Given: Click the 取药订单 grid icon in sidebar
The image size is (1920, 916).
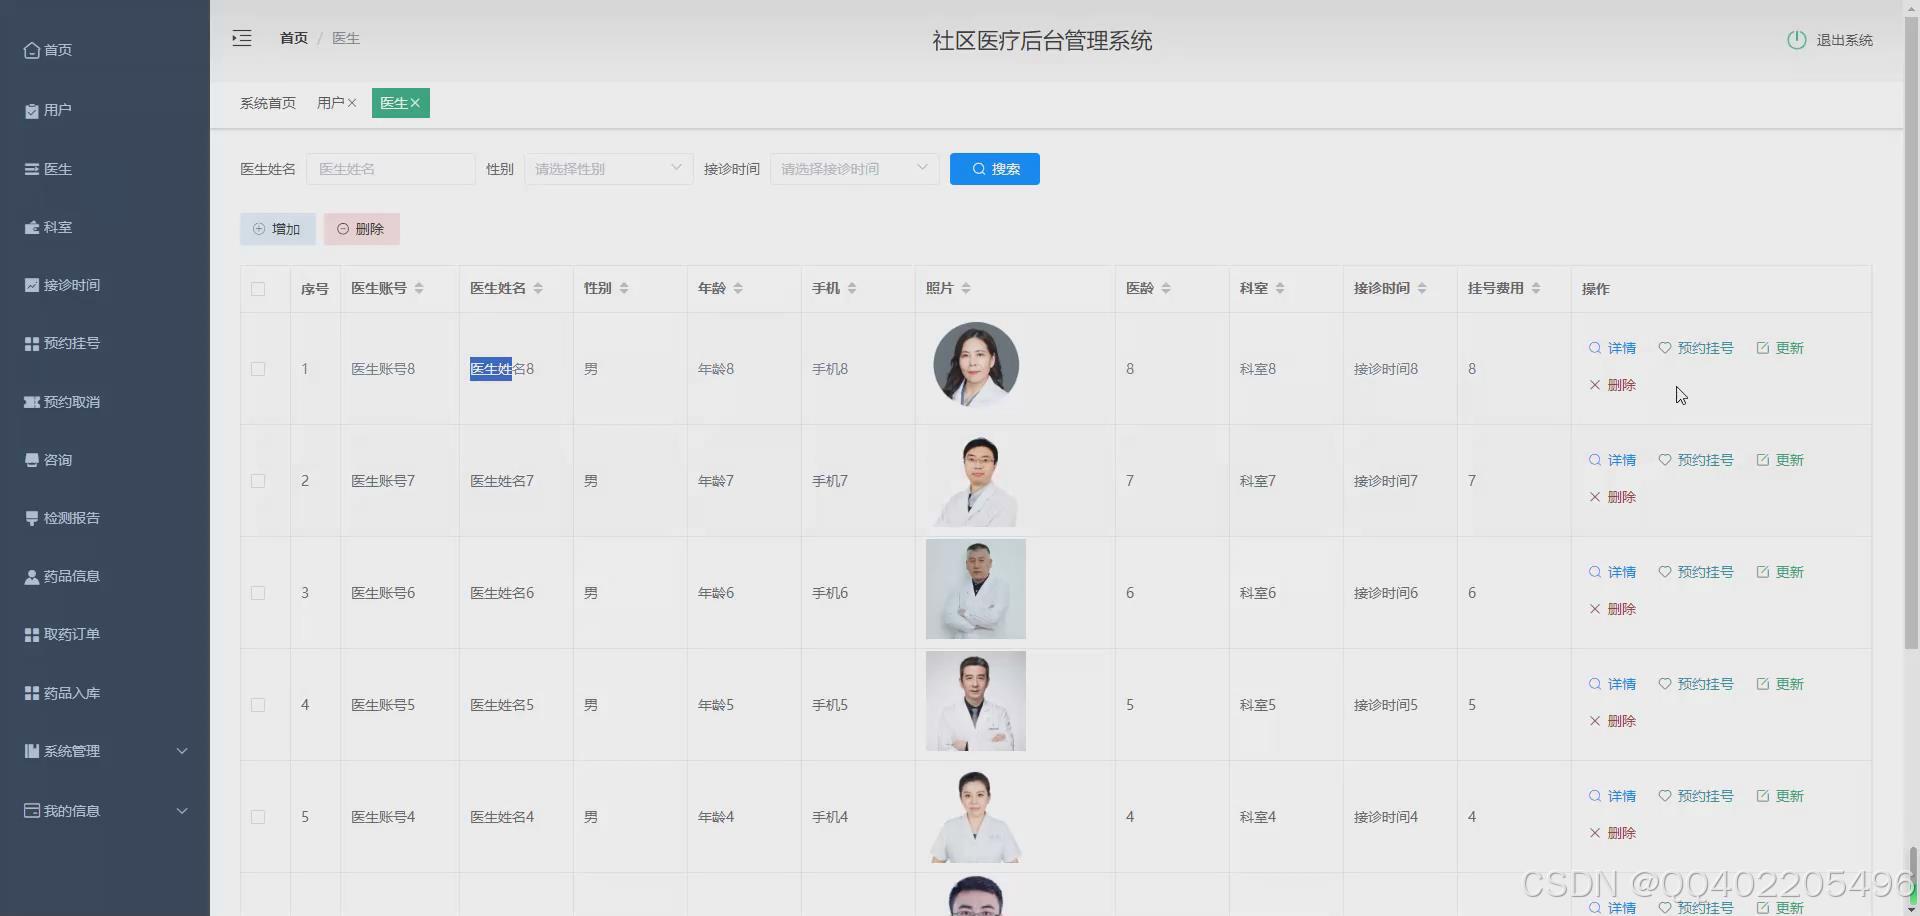Looking at the screenshot, I should click(x=32, y=634).
